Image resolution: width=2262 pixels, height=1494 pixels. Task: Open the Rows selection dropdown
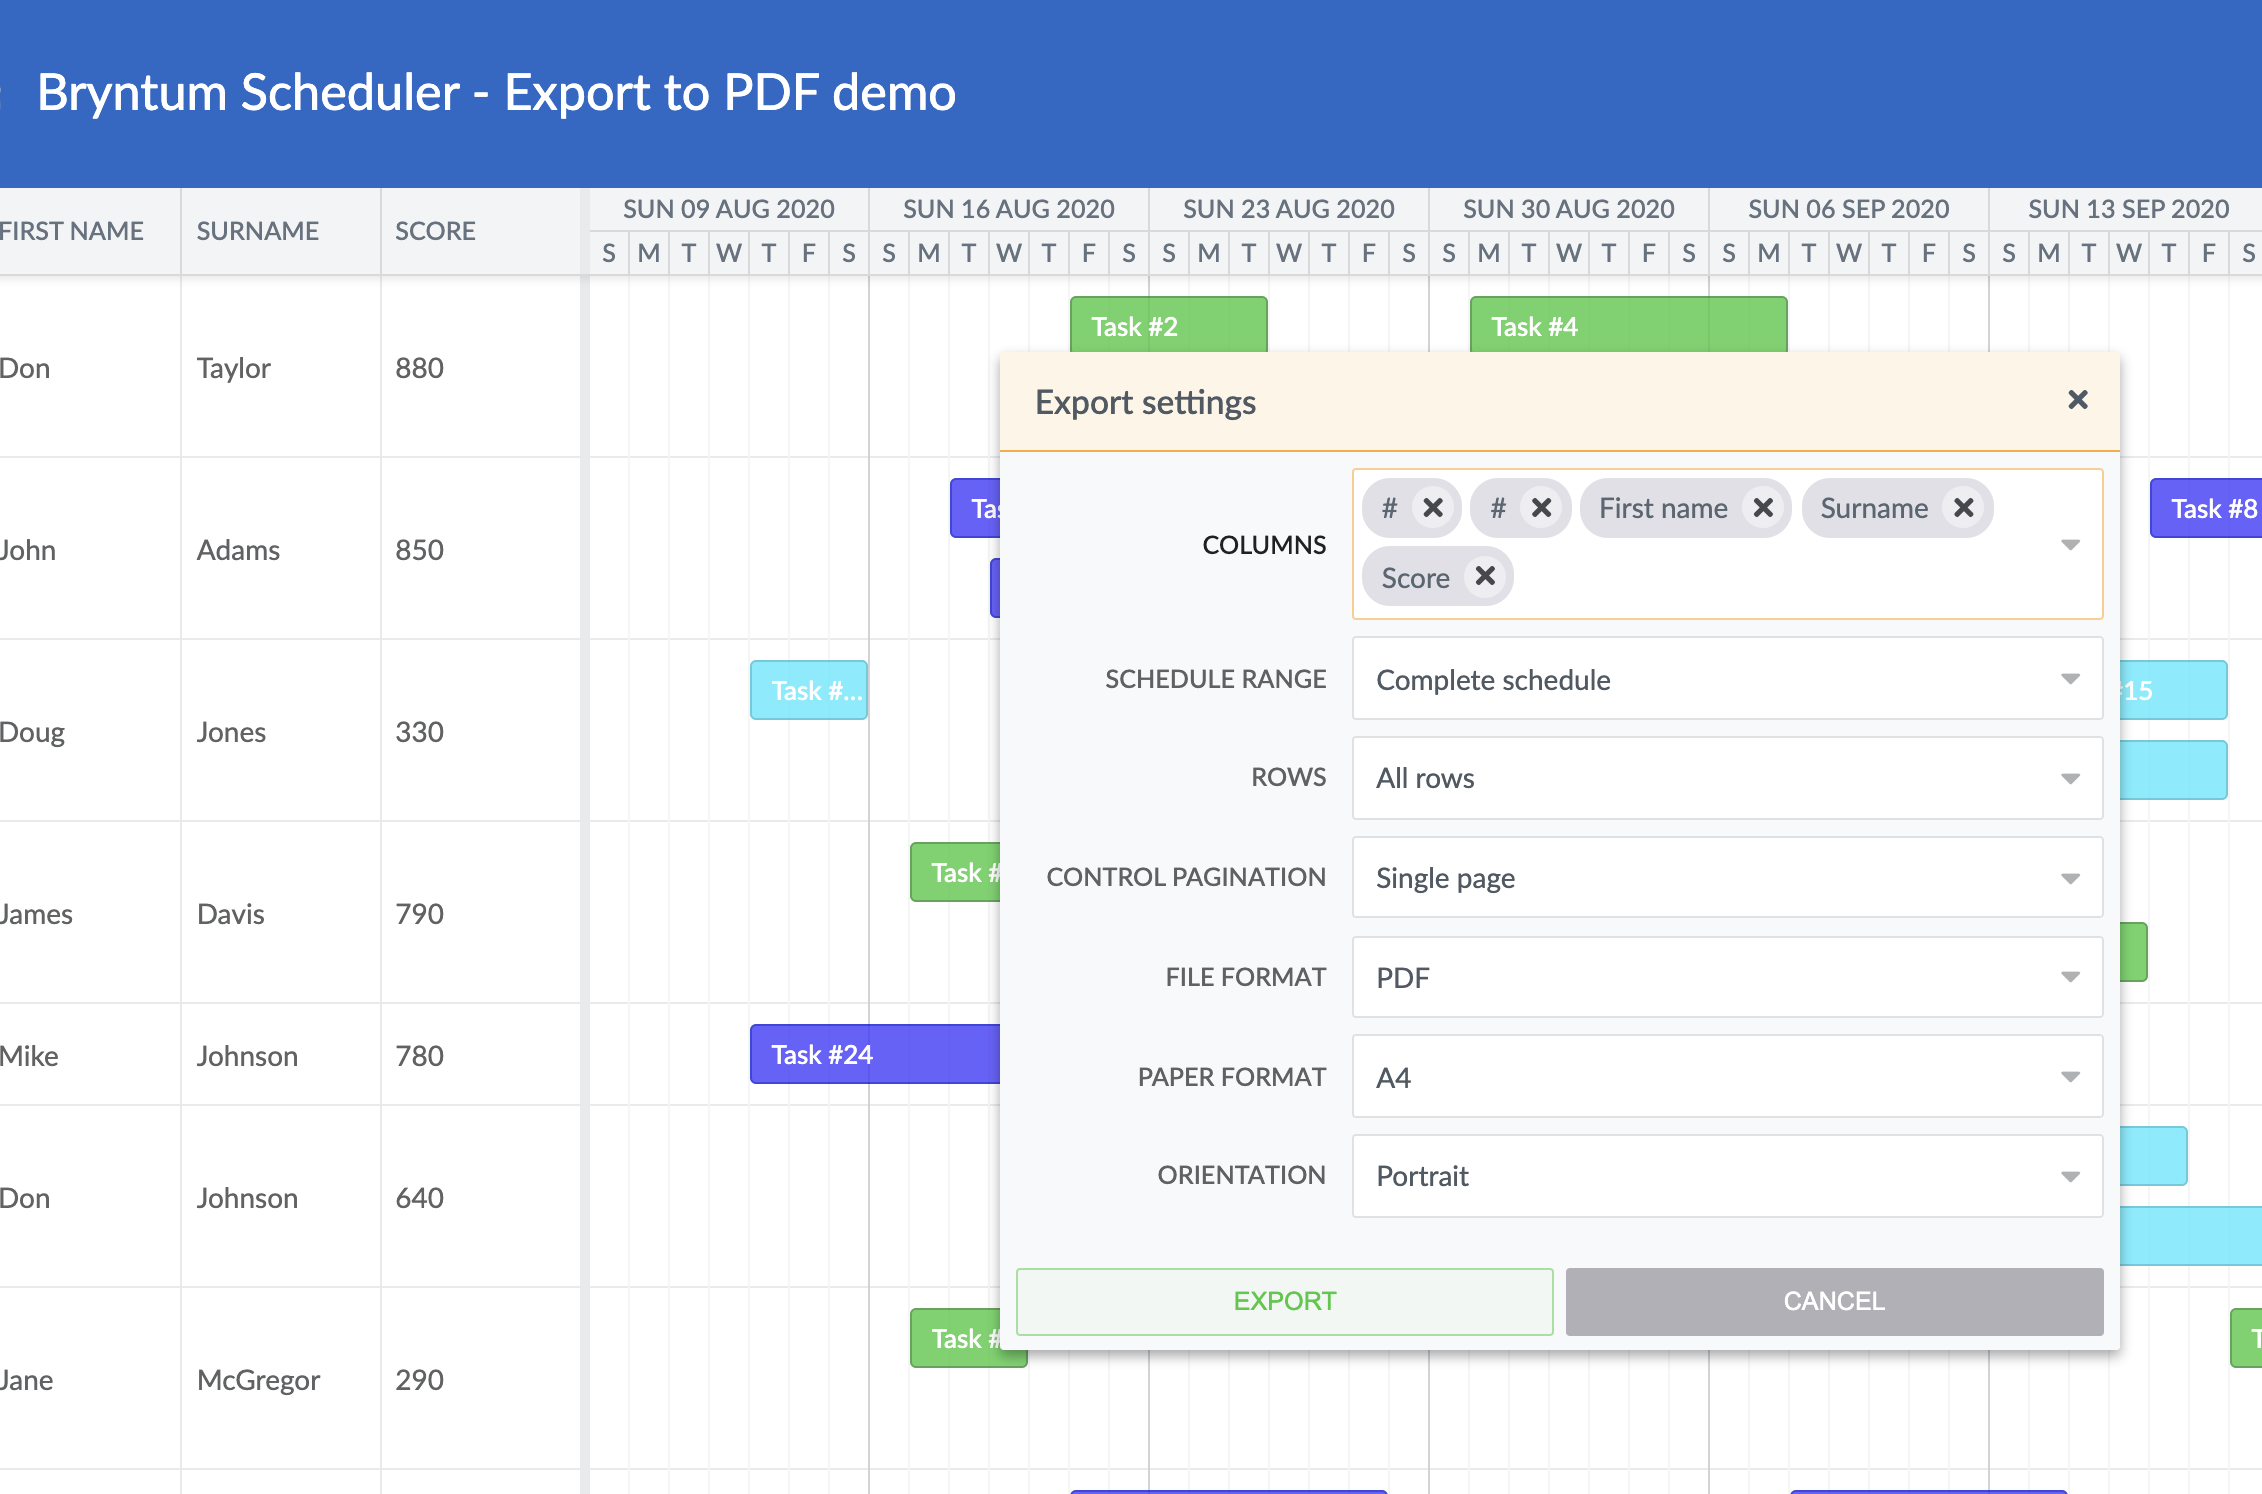[2070, 778]
